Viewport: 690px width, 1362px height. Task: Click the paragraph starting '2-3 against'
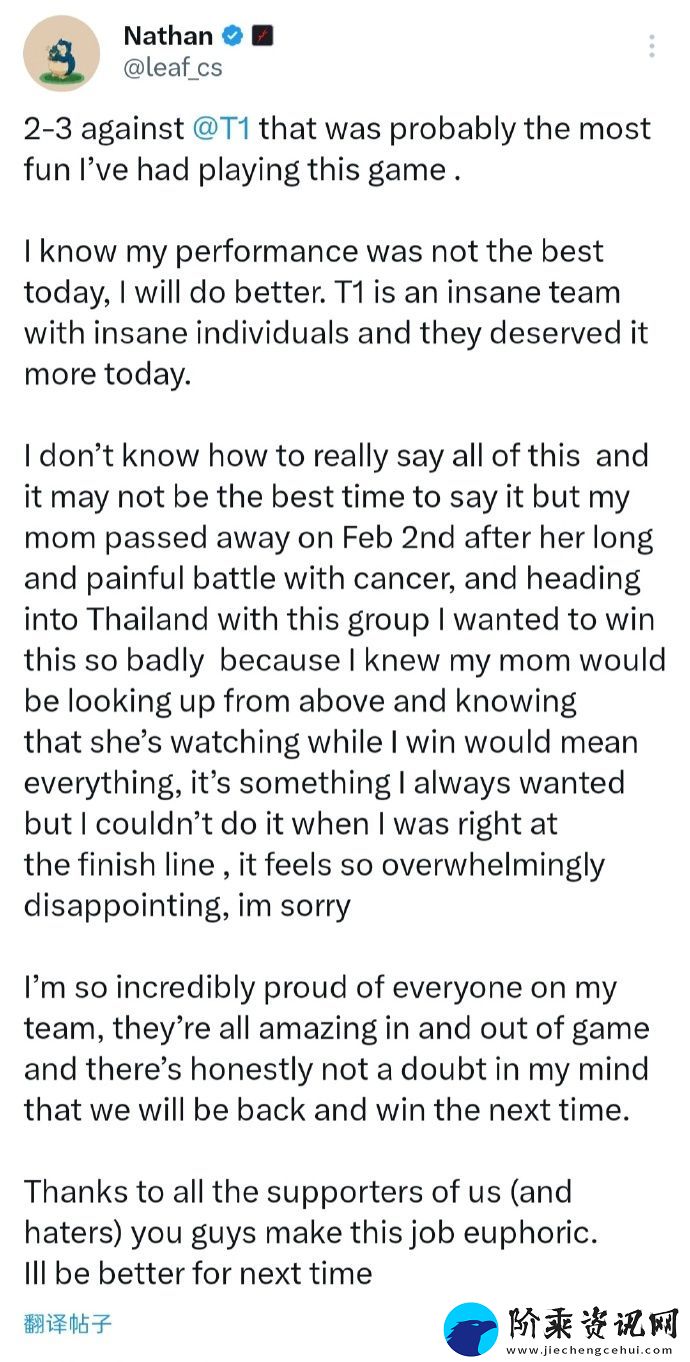[x=337, y=149]
